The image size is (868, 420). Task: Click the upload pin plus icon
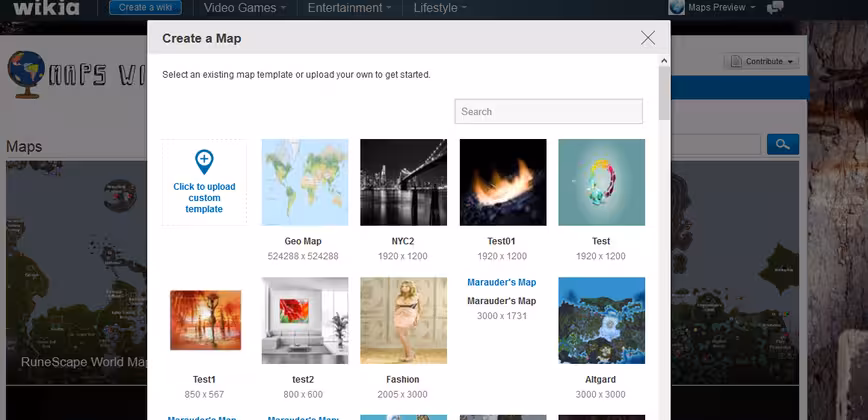[x=204, y=162]
